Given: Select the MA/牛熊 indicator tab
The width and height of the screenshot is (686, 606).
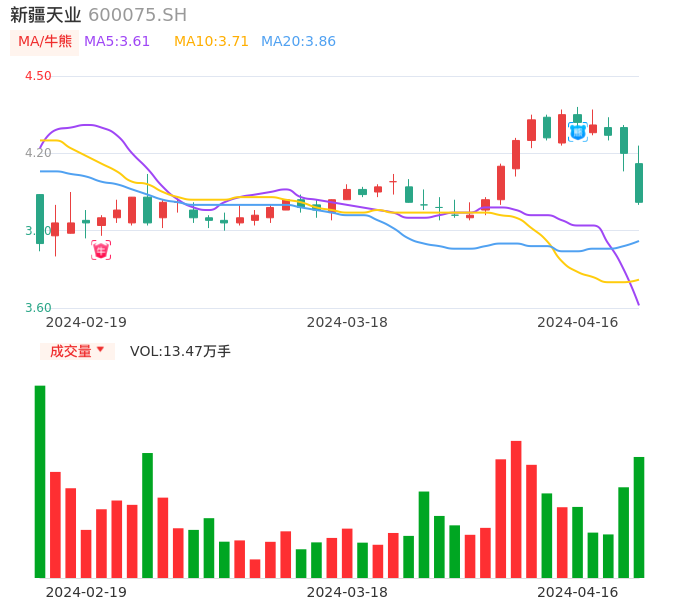Looking at the screenshot, I should click(x=45, y=42).
